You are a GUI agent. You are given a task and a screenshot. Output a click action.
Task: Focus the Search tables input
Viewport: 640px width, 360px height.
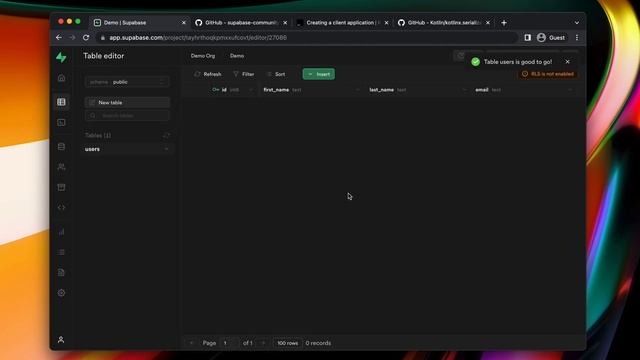point(127,116)
